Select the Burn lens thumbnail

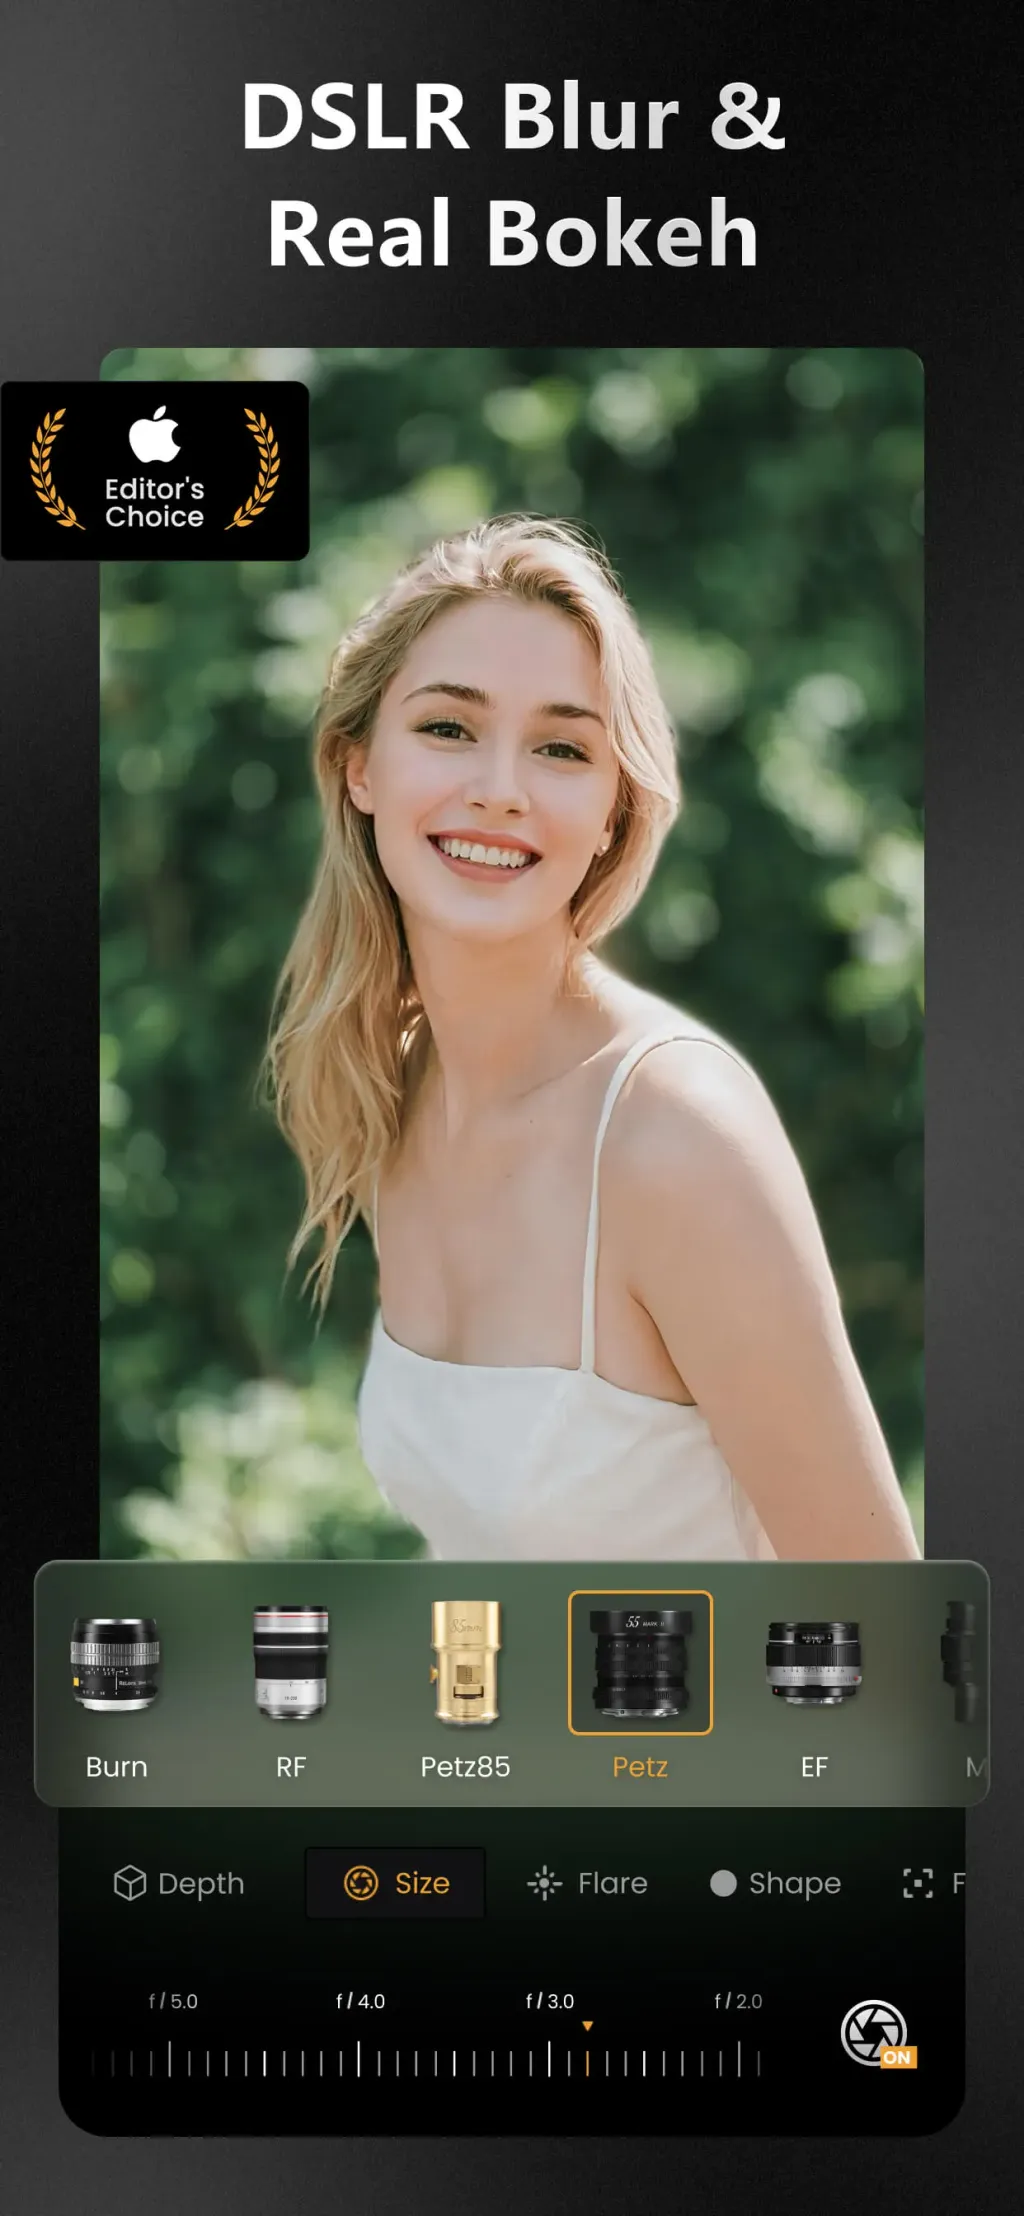116,1664
